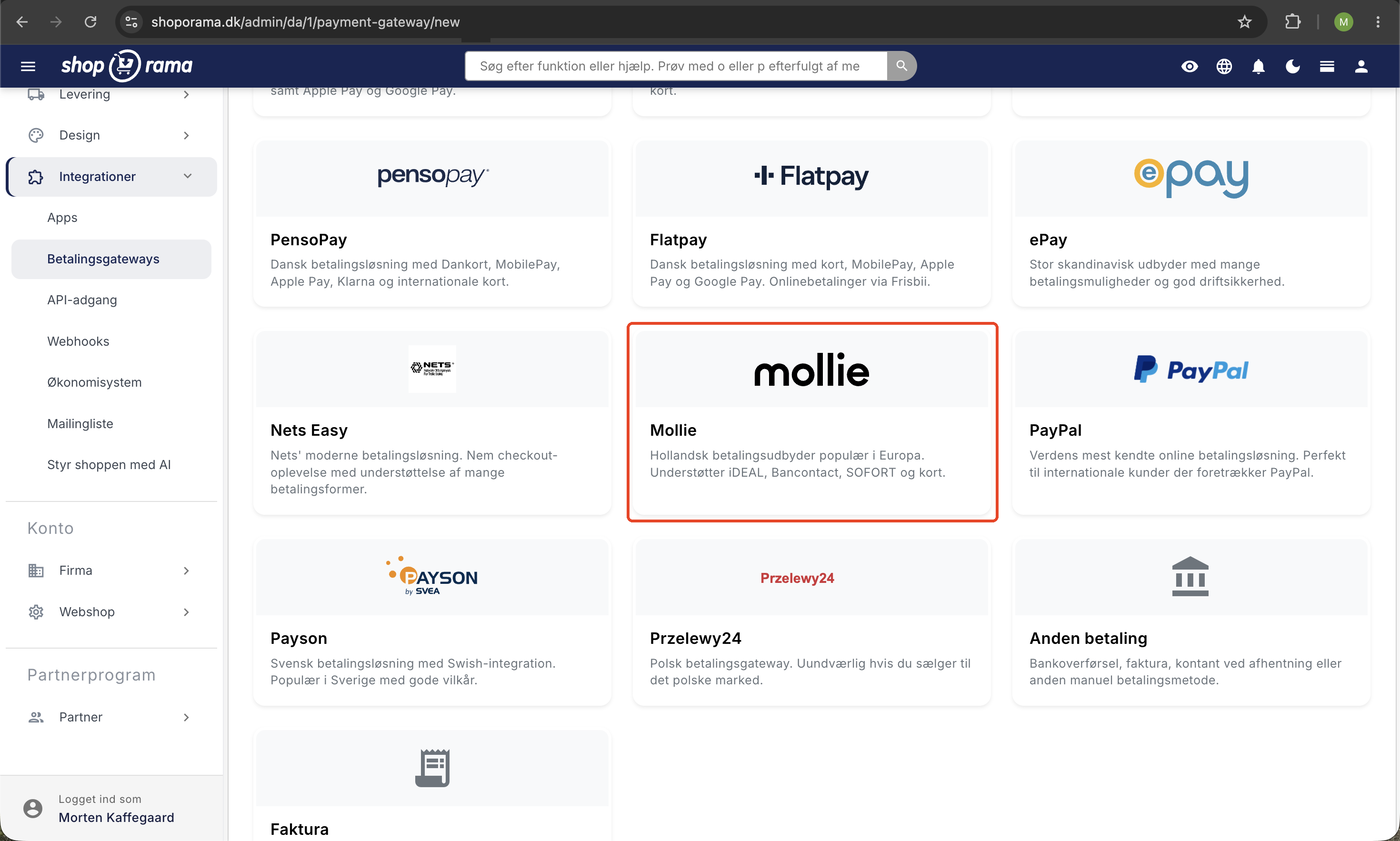Click the Payson title
The height and width of the screenshot is (841, 1400).
pyautogui.click(x=299, y=638)
